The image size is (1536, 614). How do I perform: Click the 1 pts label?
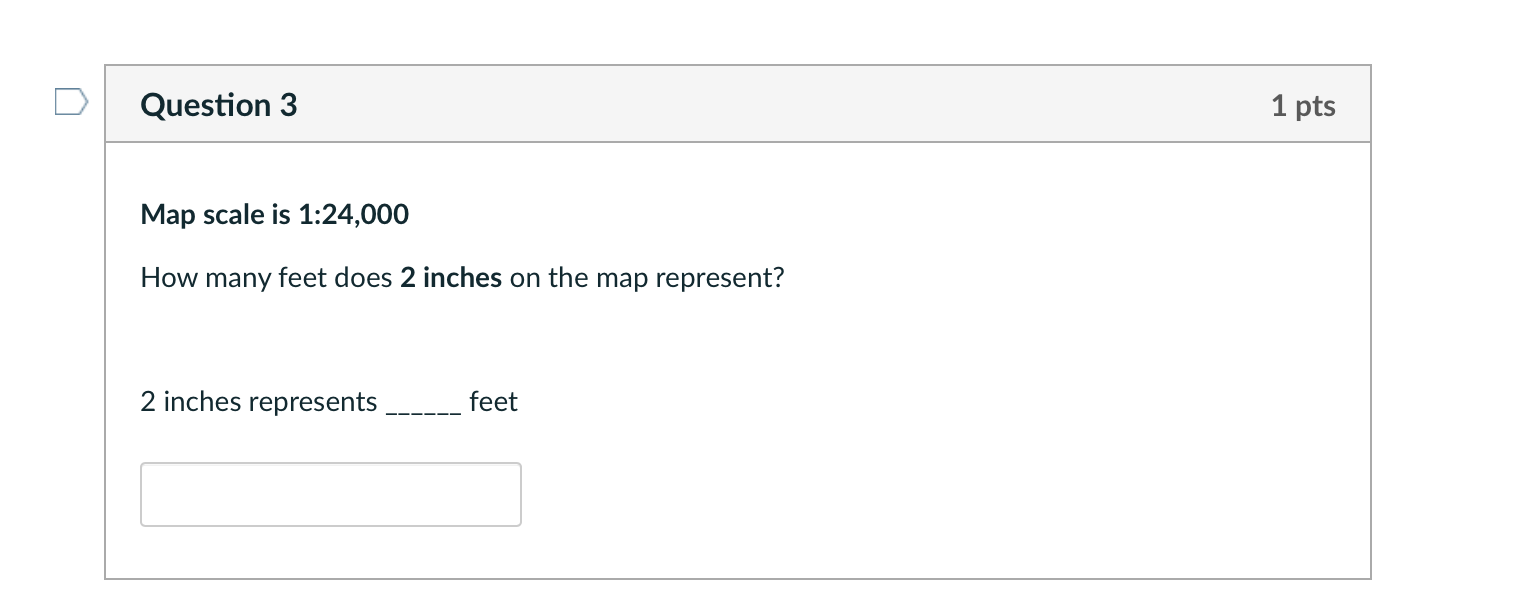pos(1303,104)
